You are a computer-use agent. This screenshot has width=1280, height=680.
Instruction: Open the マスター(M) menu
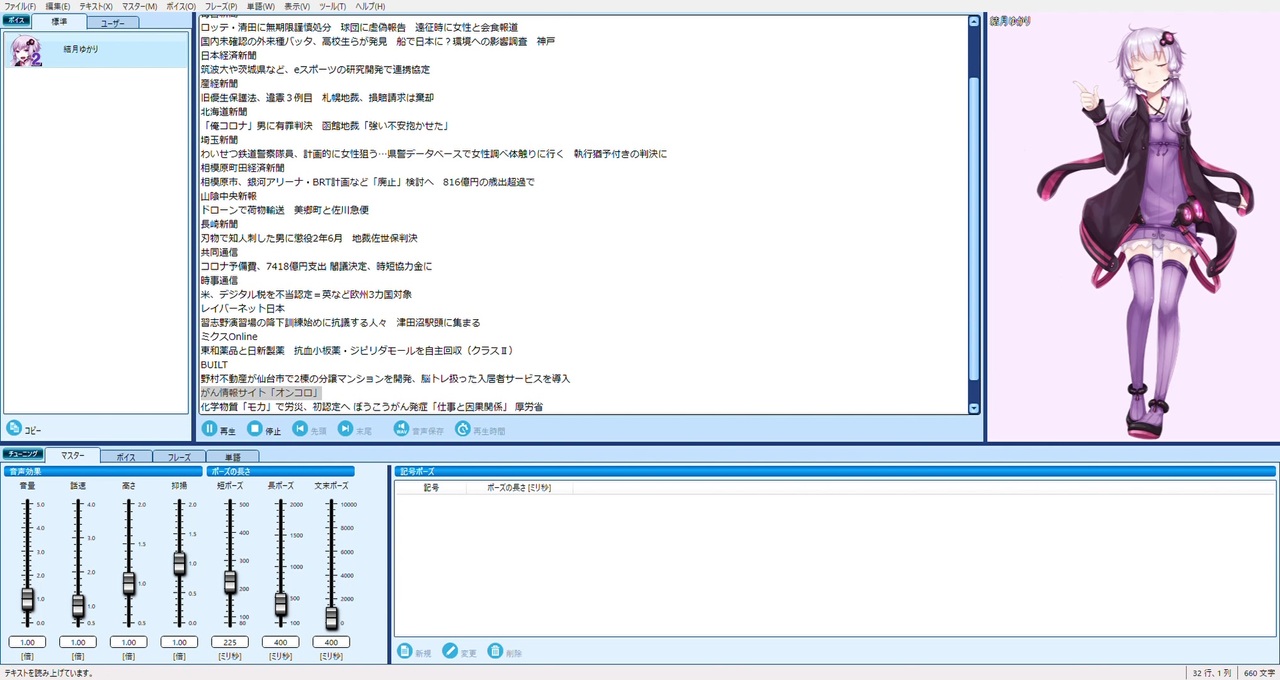click(139, 6)
